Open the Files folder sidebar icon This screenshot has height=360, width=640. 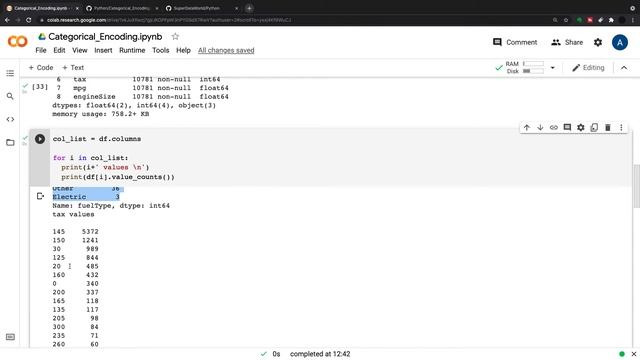10,142
